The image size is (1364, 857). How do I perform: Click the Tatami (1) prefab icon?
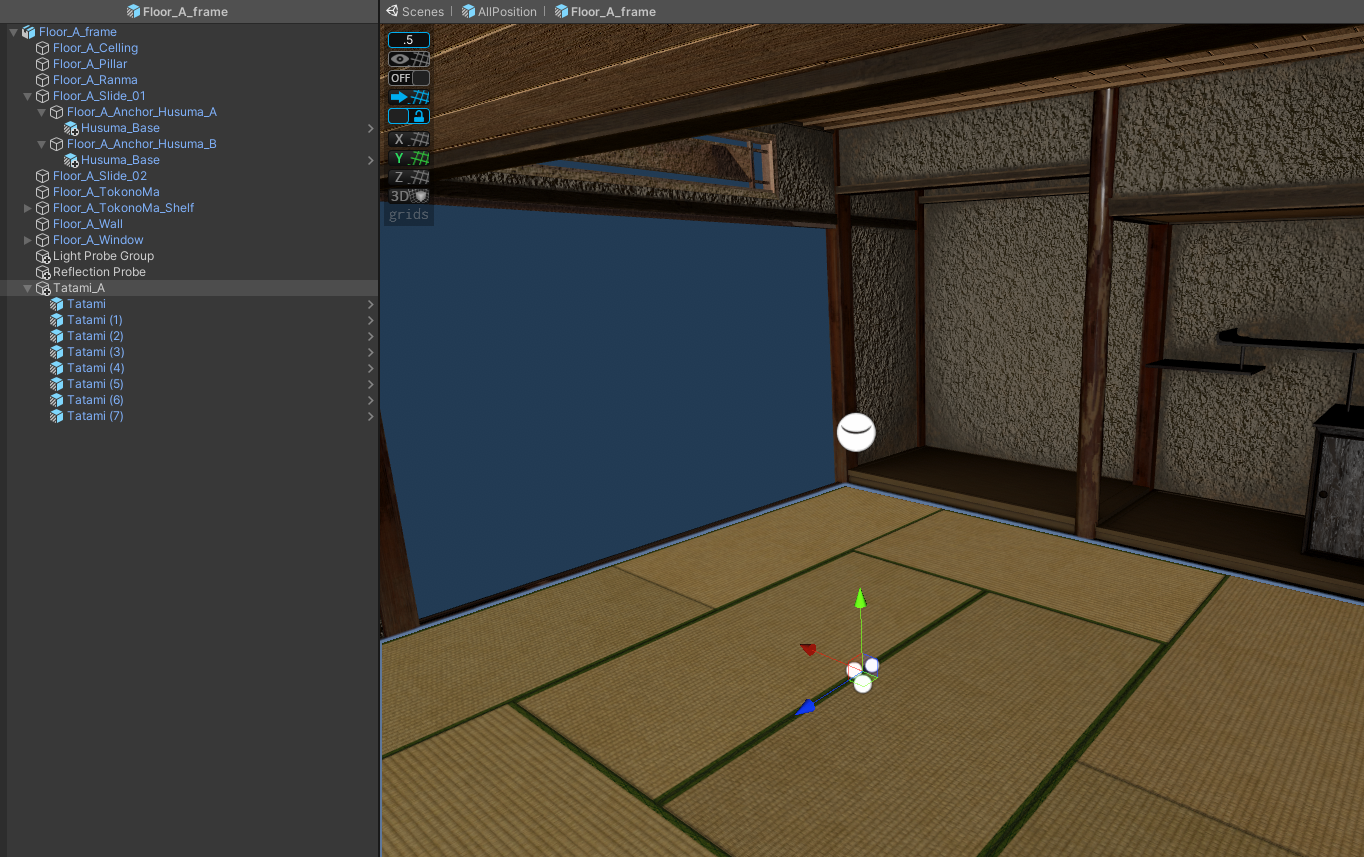(57, 320)
